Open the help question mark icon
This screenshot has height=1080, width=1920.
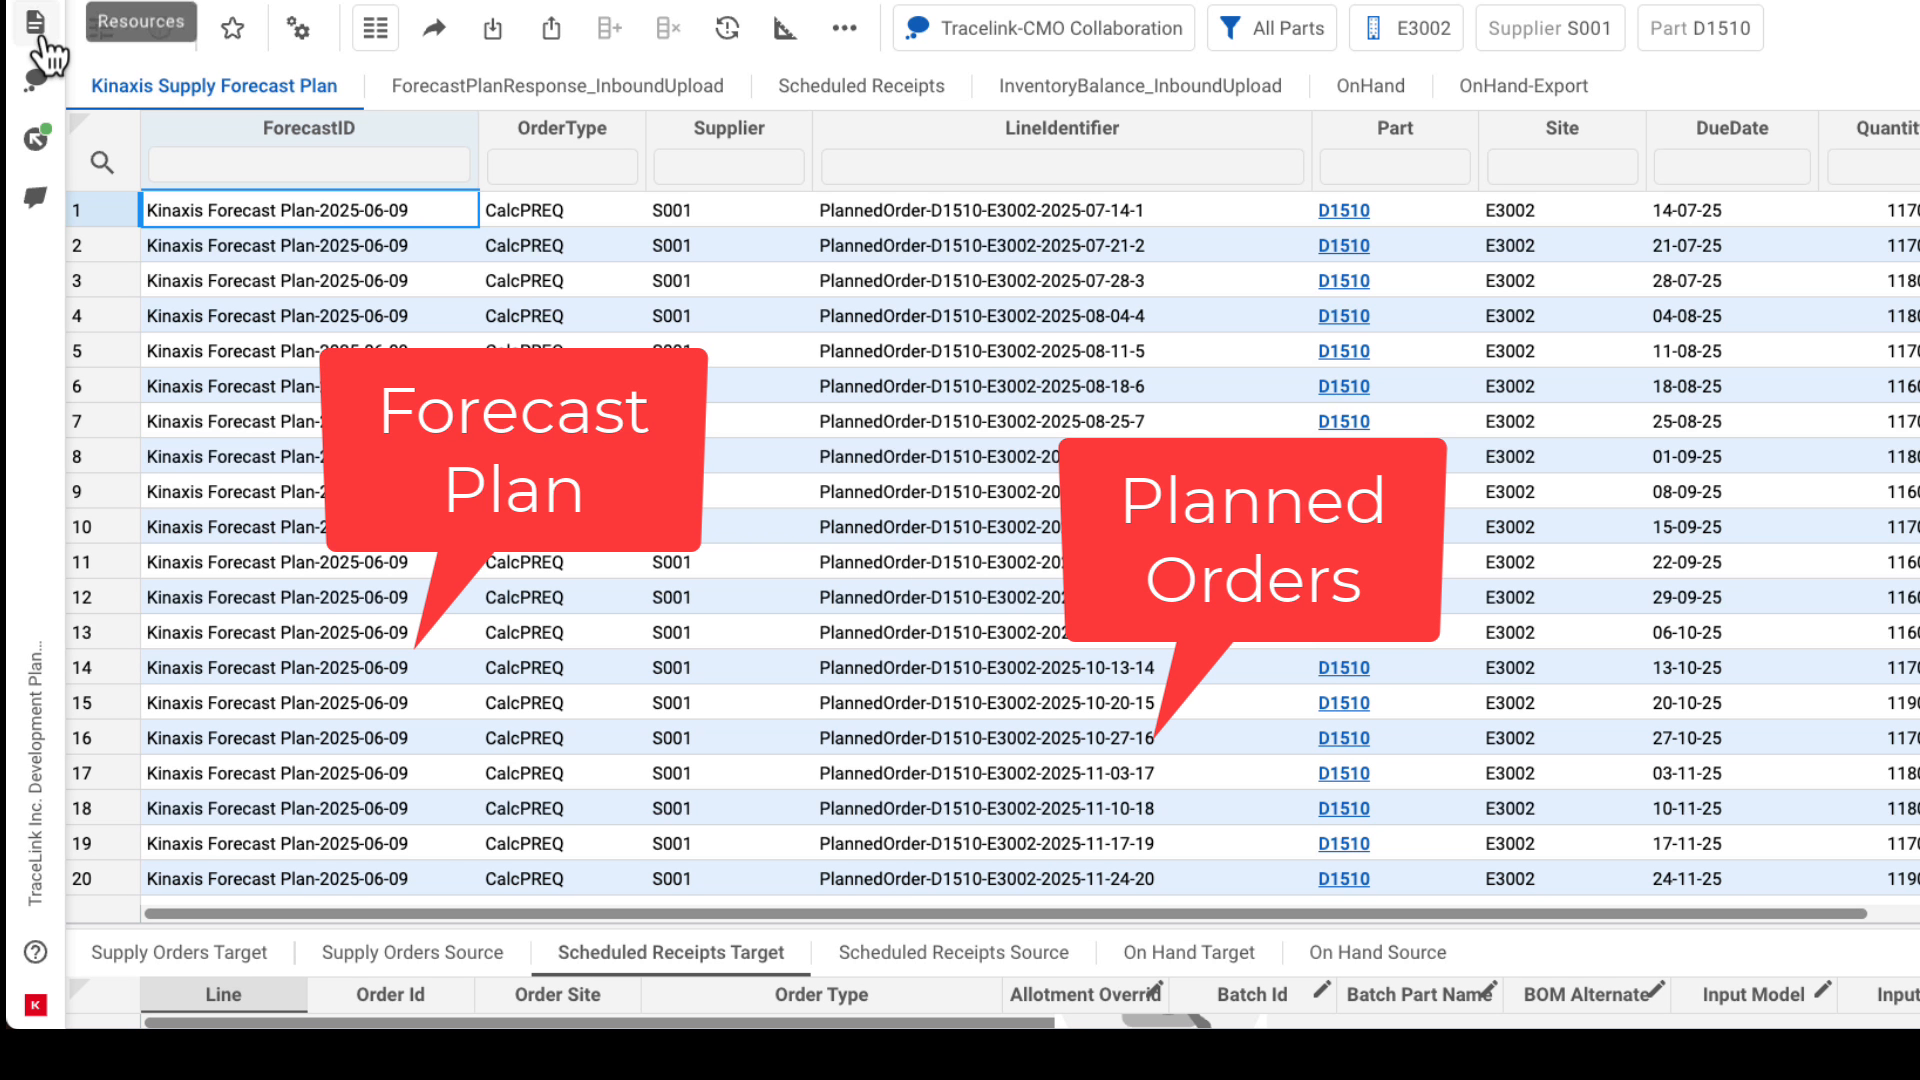click(x=35, y=952)
